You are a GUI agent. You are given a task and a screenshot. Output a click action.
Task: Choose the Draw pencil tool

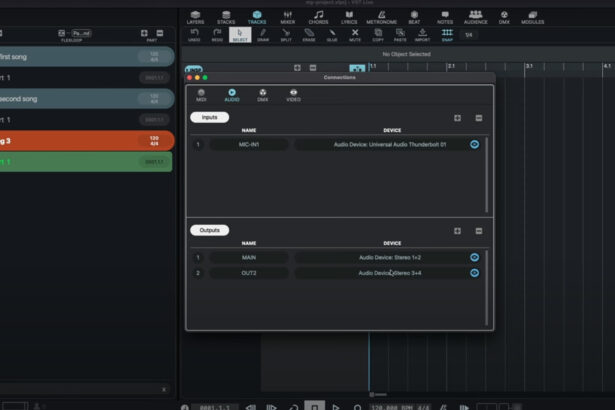(263, 35)
